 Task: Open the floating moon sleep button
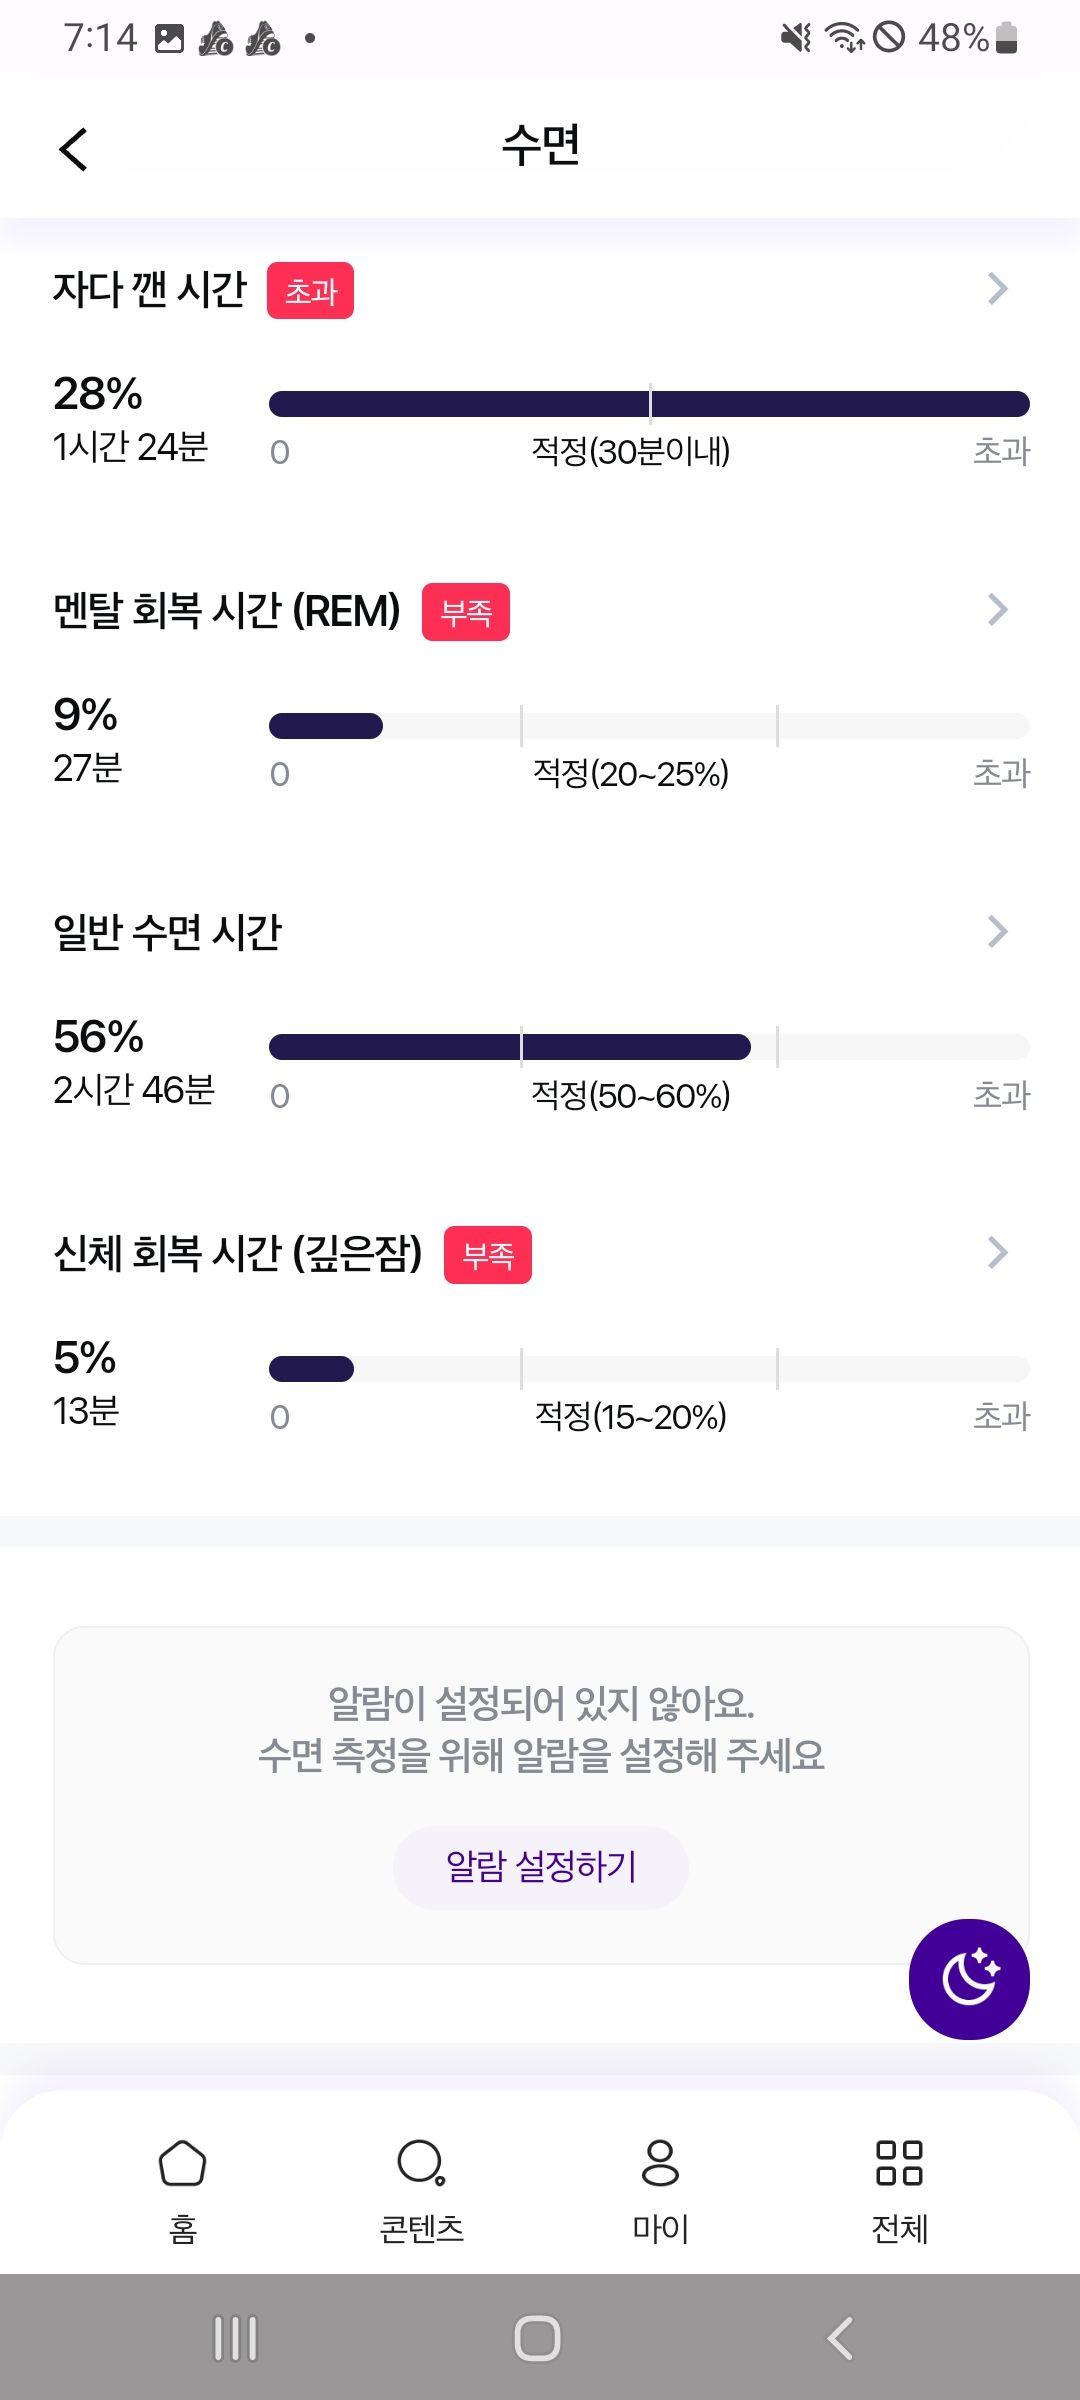(969, 1979)
